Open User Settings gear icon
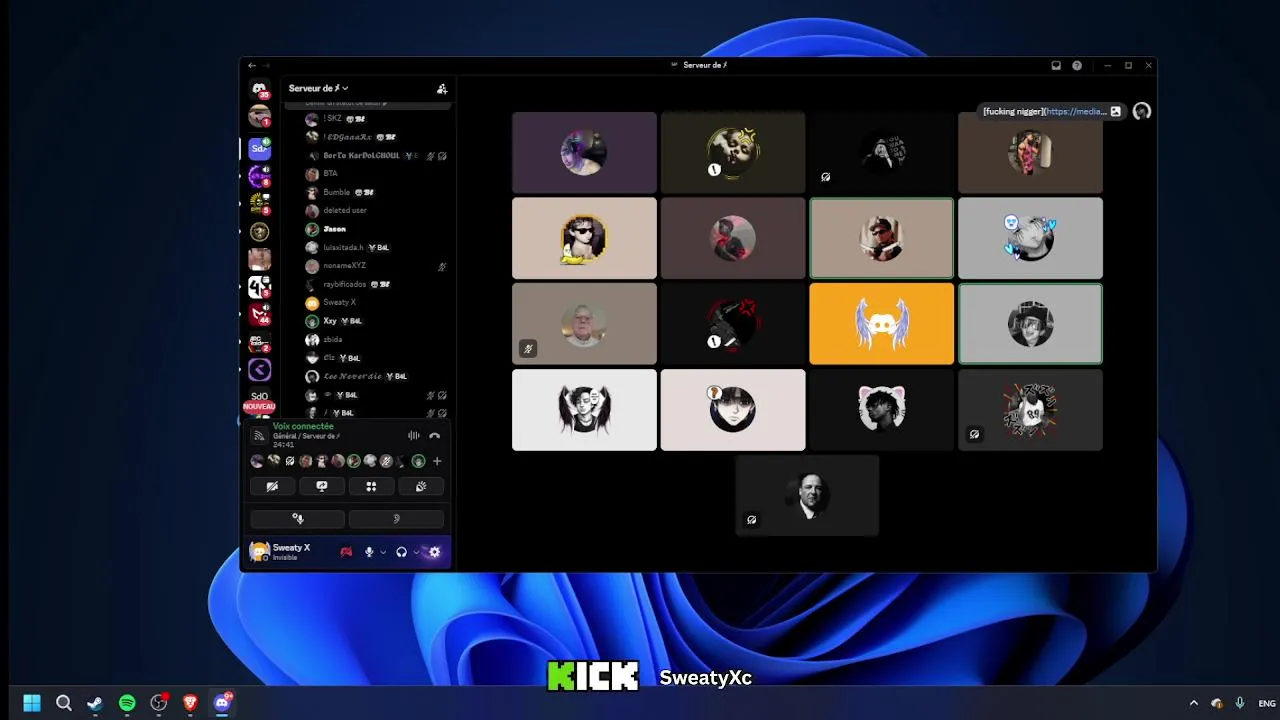Viewport: 1280px width, 720px height. tap(434, 552)
